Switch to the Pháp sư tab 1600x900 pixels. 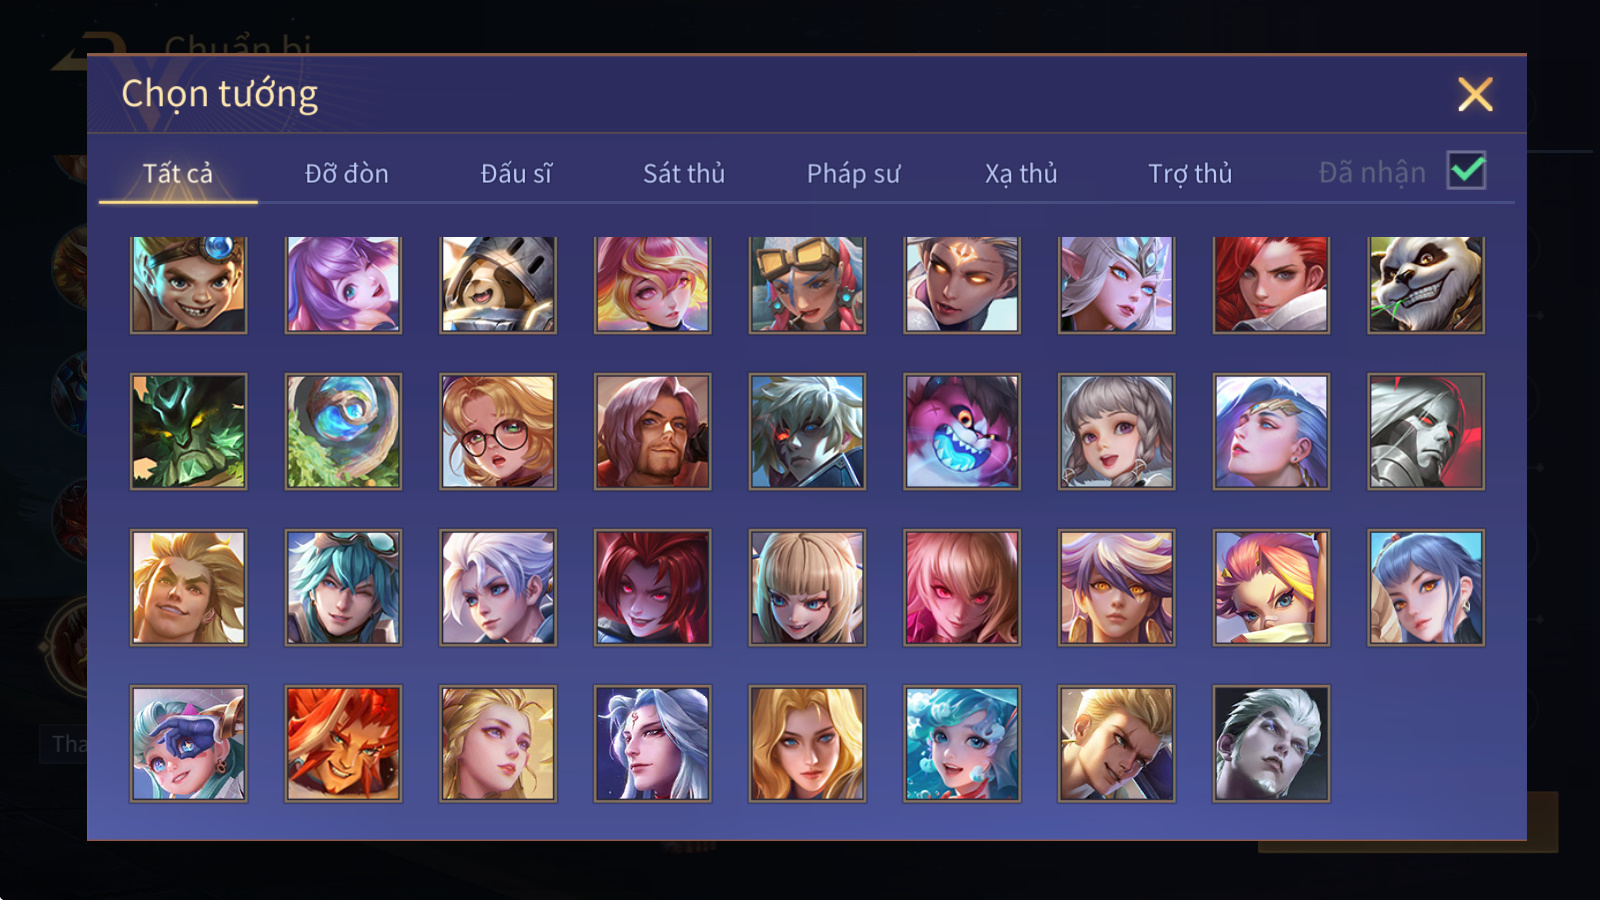pyautogui.click(x=853, y=174)
